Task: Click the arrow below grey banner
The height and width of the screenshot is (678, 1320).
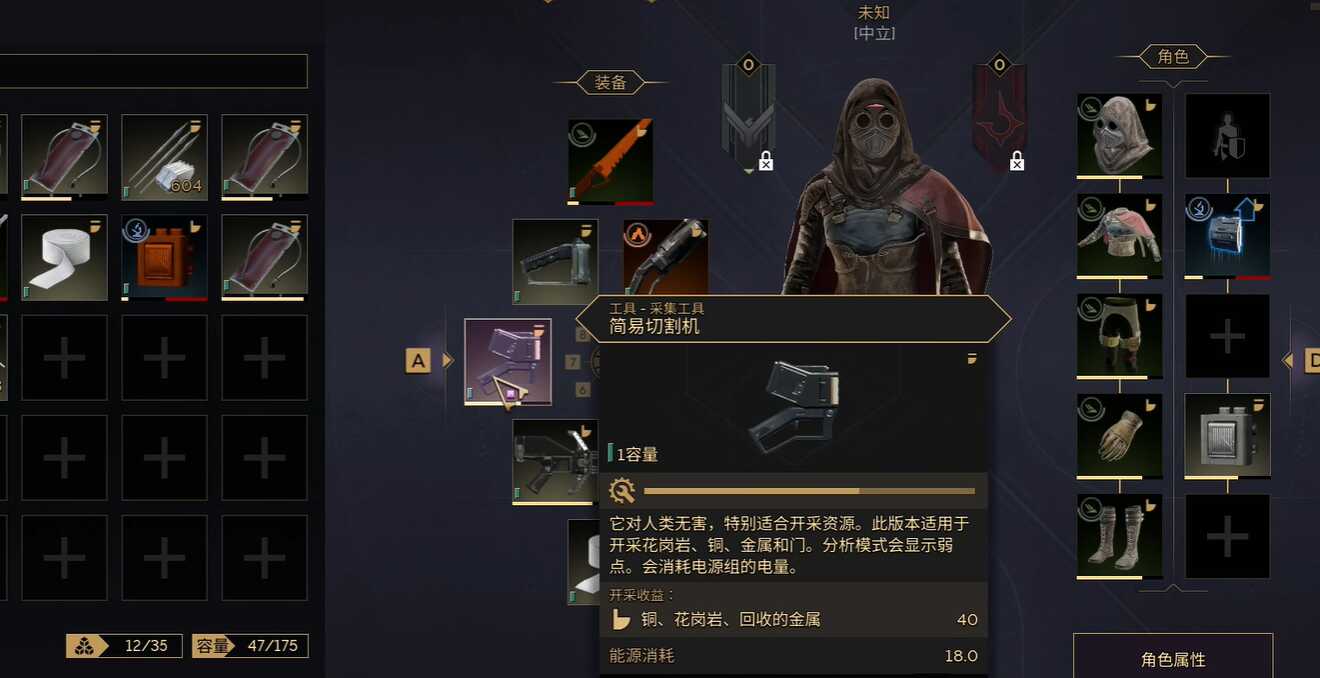Action: pos(749,172)
